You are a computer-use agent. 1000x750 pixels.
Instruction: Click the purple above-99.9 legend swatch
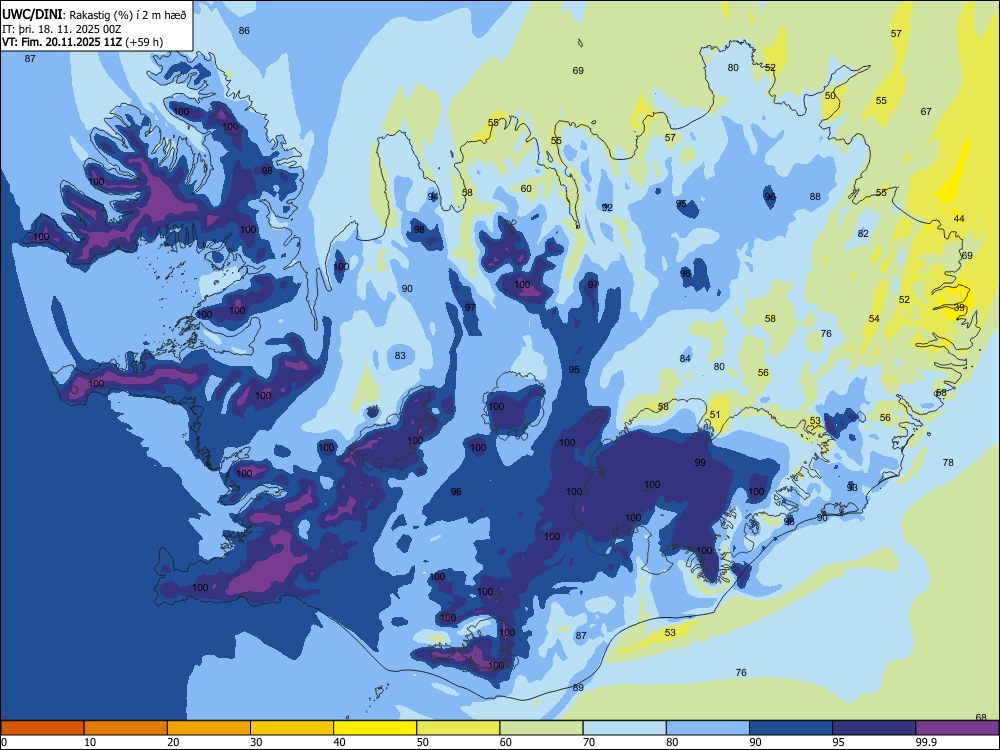click(x=957, y=728)
